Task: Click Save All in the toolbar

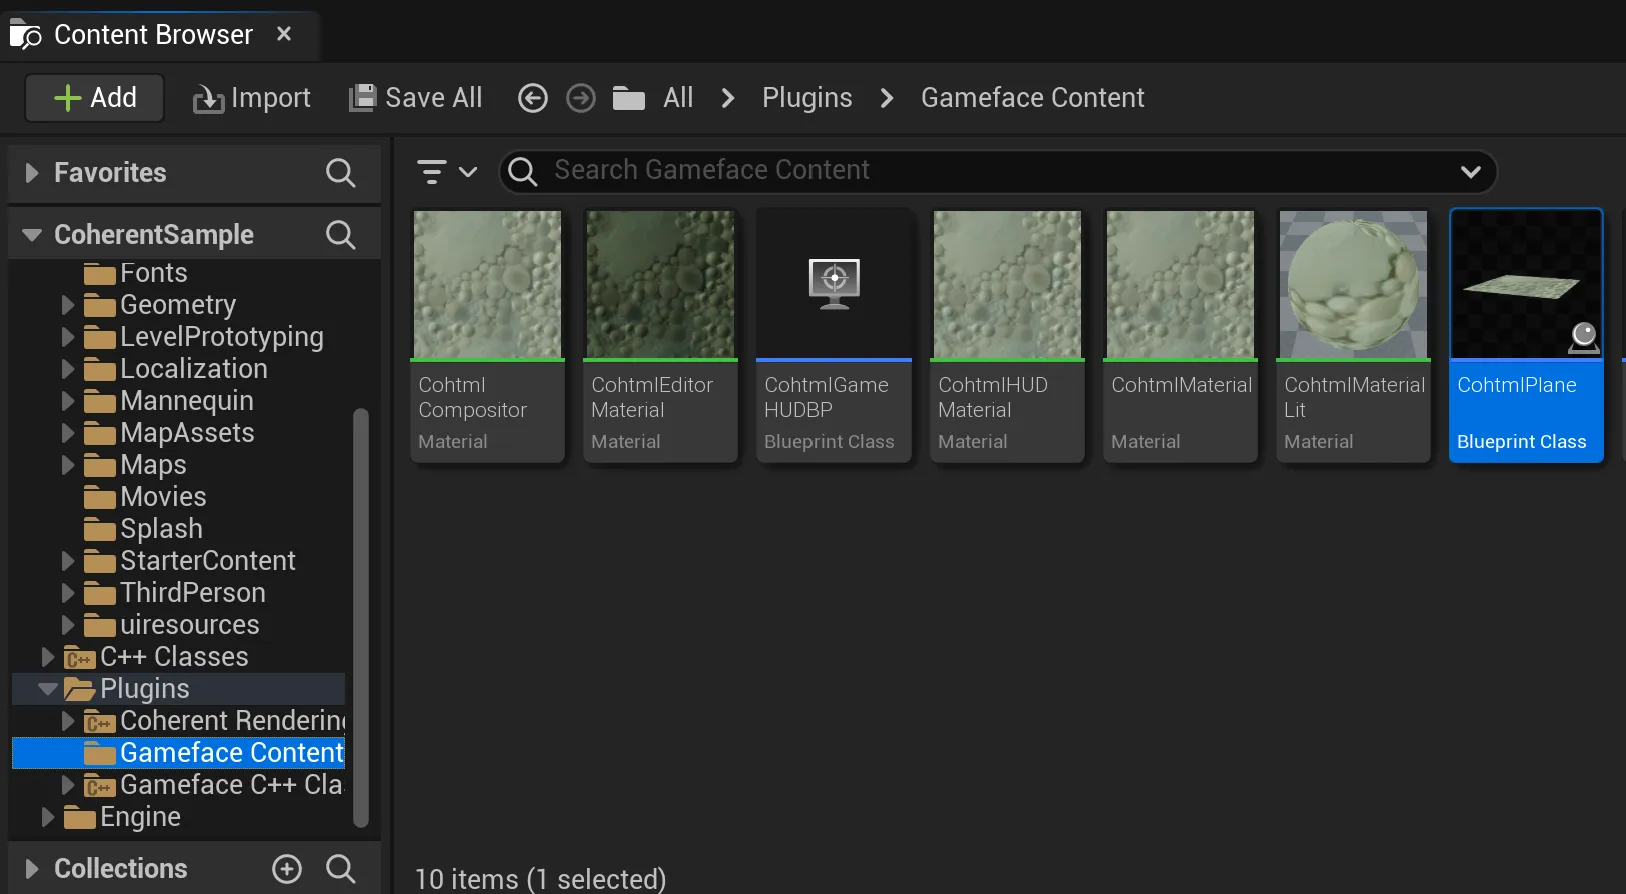Action: (x=415, y=98)
